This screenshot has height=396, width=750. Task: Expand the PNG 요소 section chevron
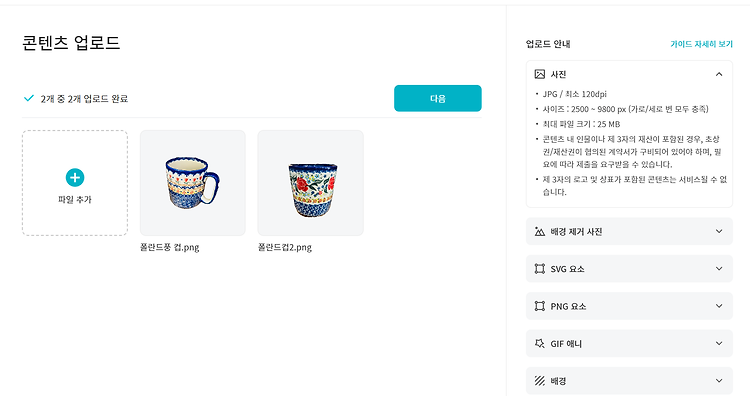click(718, 306)
